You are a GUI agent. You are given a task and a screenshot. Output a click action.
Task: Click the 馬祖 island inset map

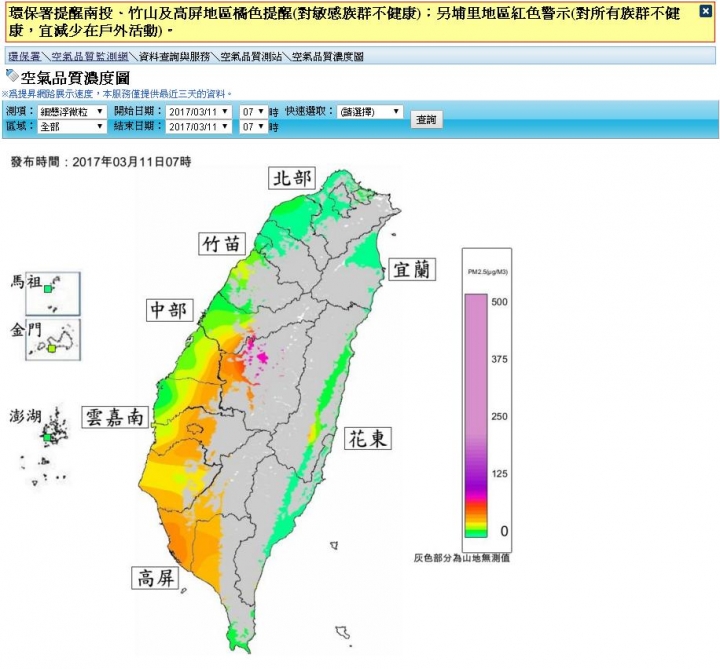(x=53, y=293)
